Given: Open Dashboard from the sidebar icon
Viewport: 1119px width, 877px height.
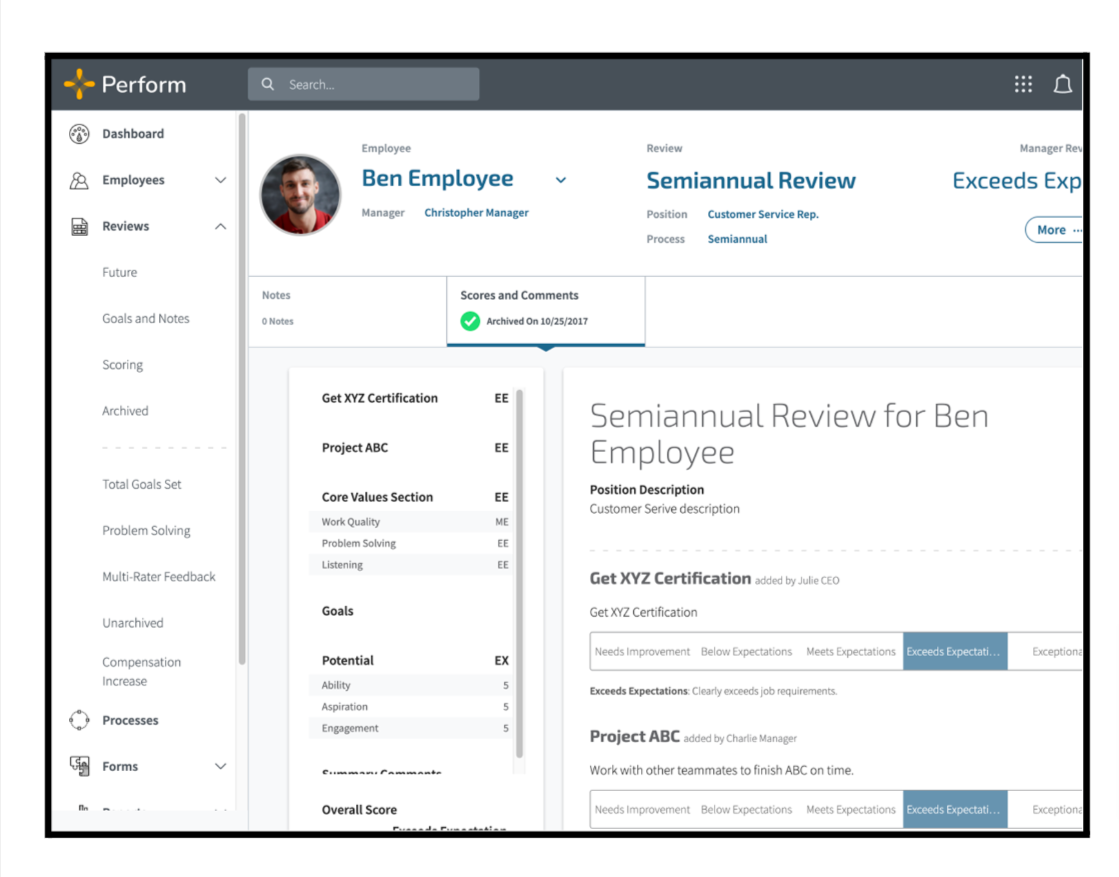Looking at the screenshot, I should [79, 133].
